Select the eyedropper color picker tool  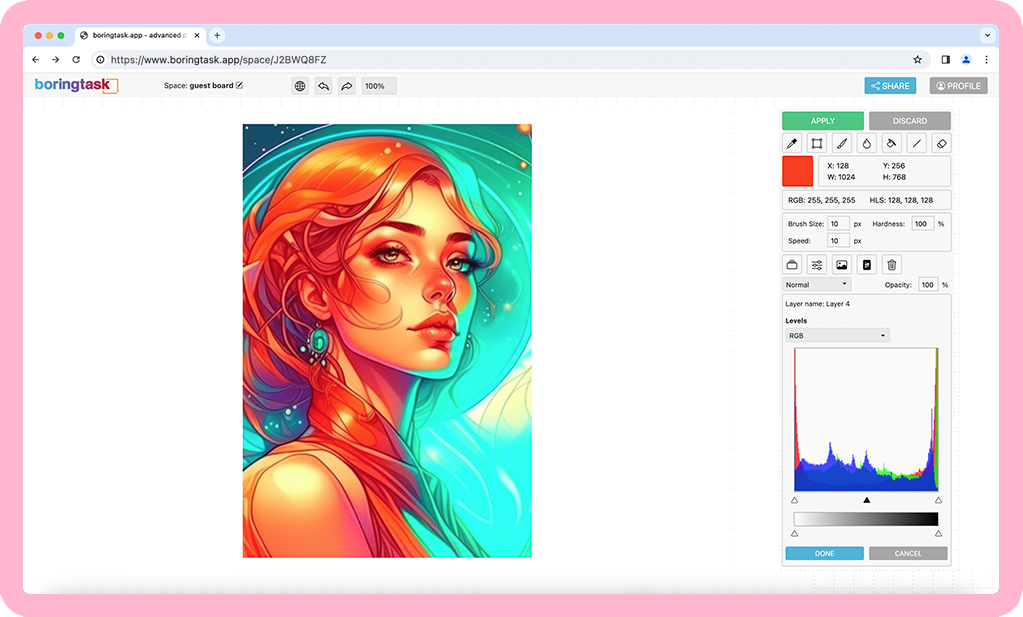(x=792, y=143)
